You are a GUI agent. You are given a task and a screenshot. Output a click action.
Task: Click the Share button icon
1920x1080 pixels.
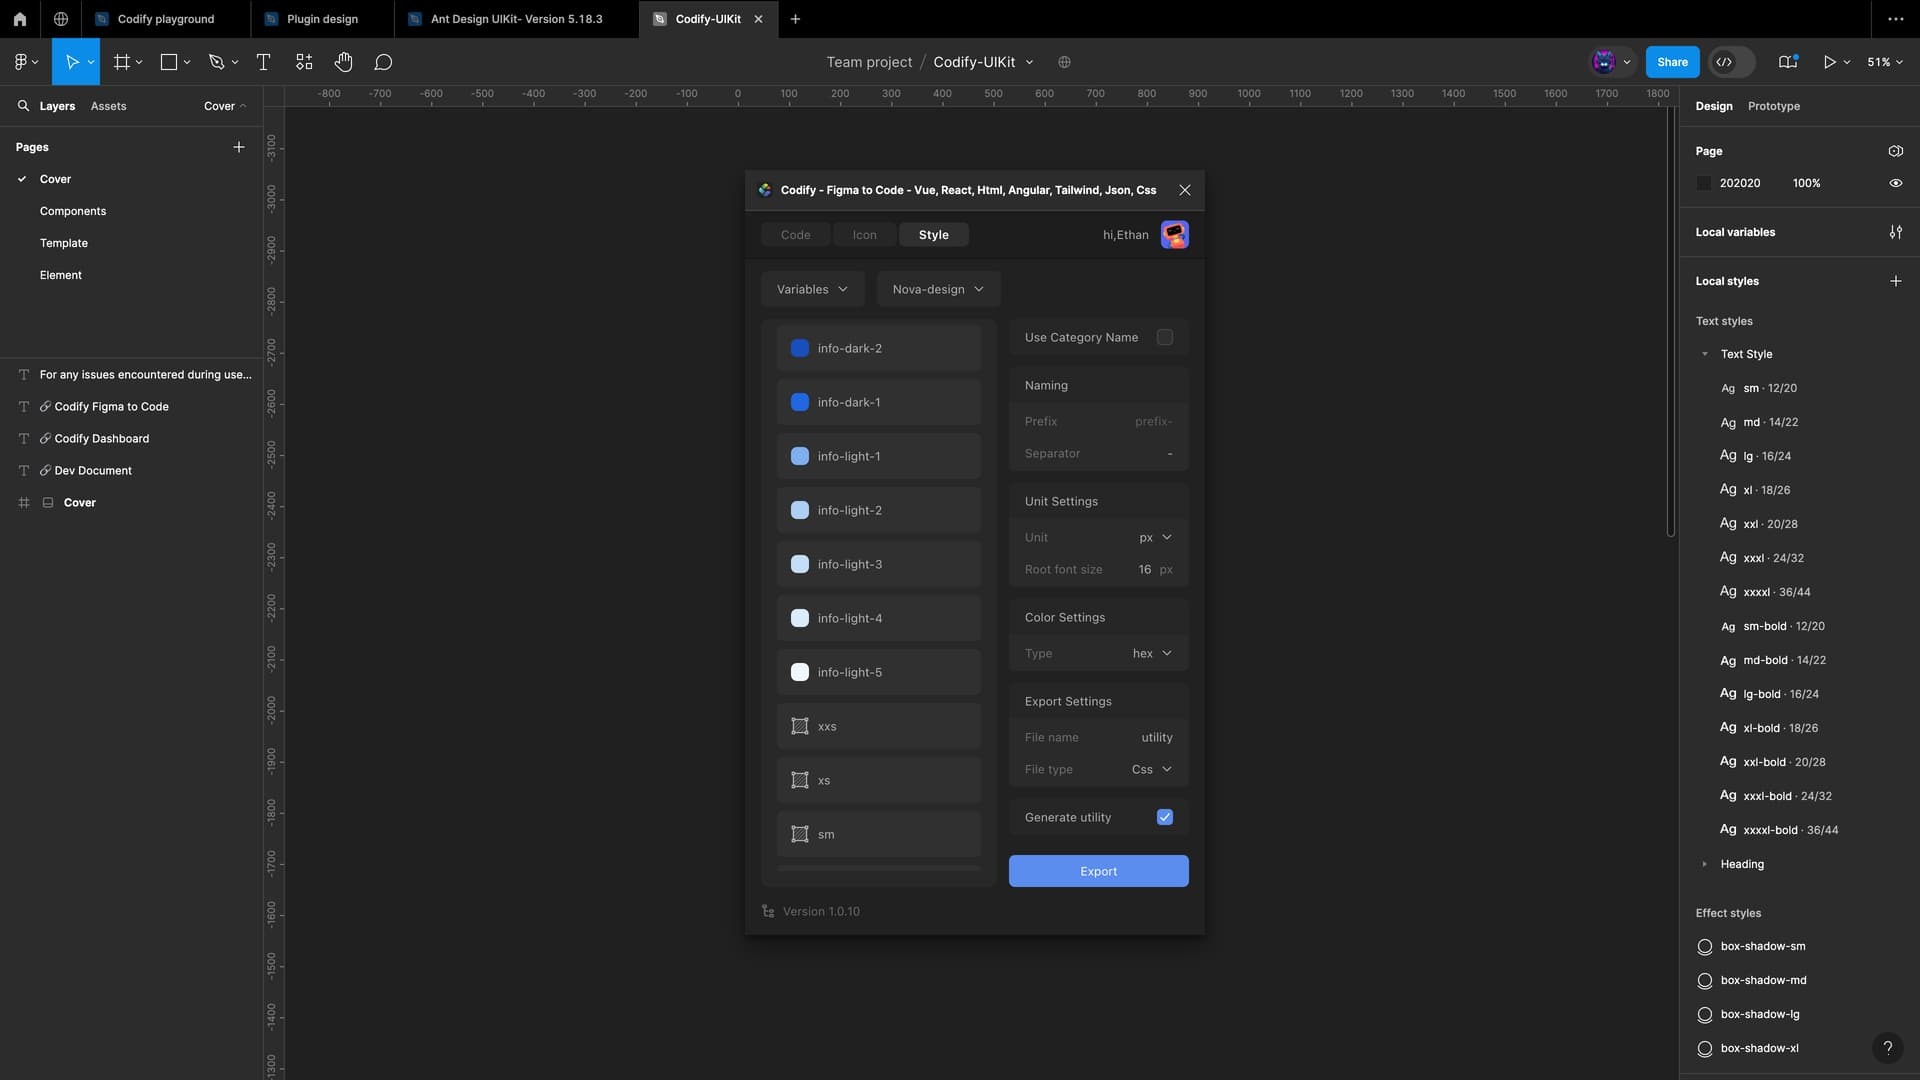(x=1672, y=61)
